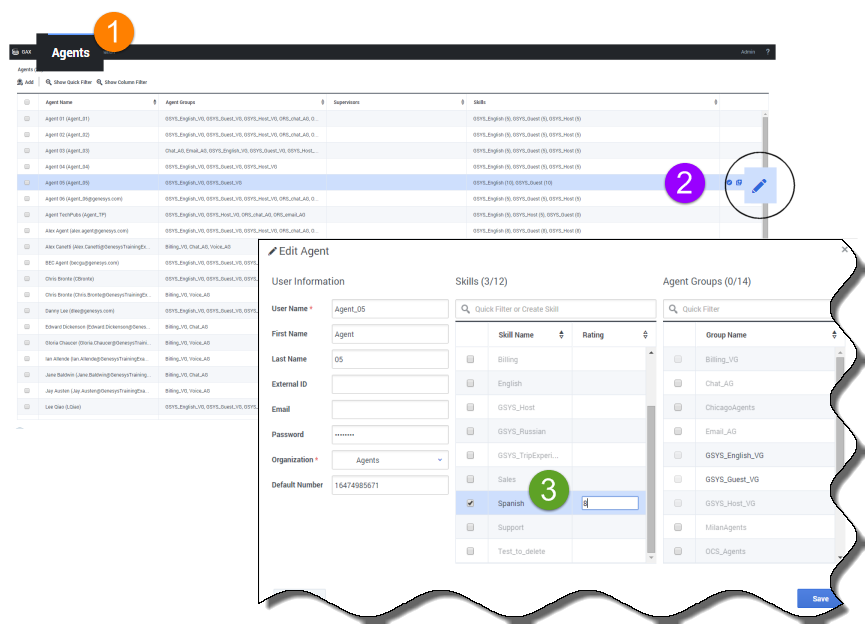
Task: Close the Edit Agent dialog
Action: click(847, 251)
